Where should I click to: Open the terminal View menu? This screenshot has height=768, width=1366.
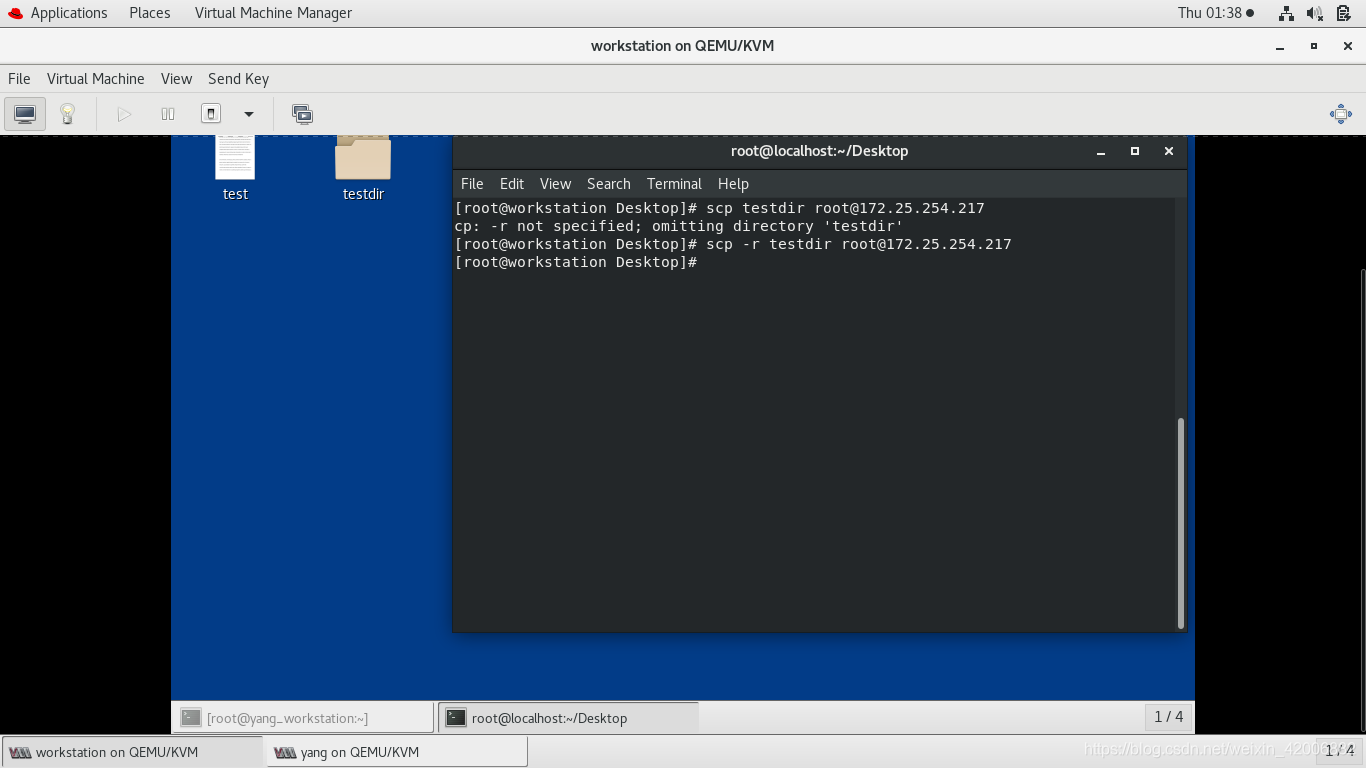555,184
